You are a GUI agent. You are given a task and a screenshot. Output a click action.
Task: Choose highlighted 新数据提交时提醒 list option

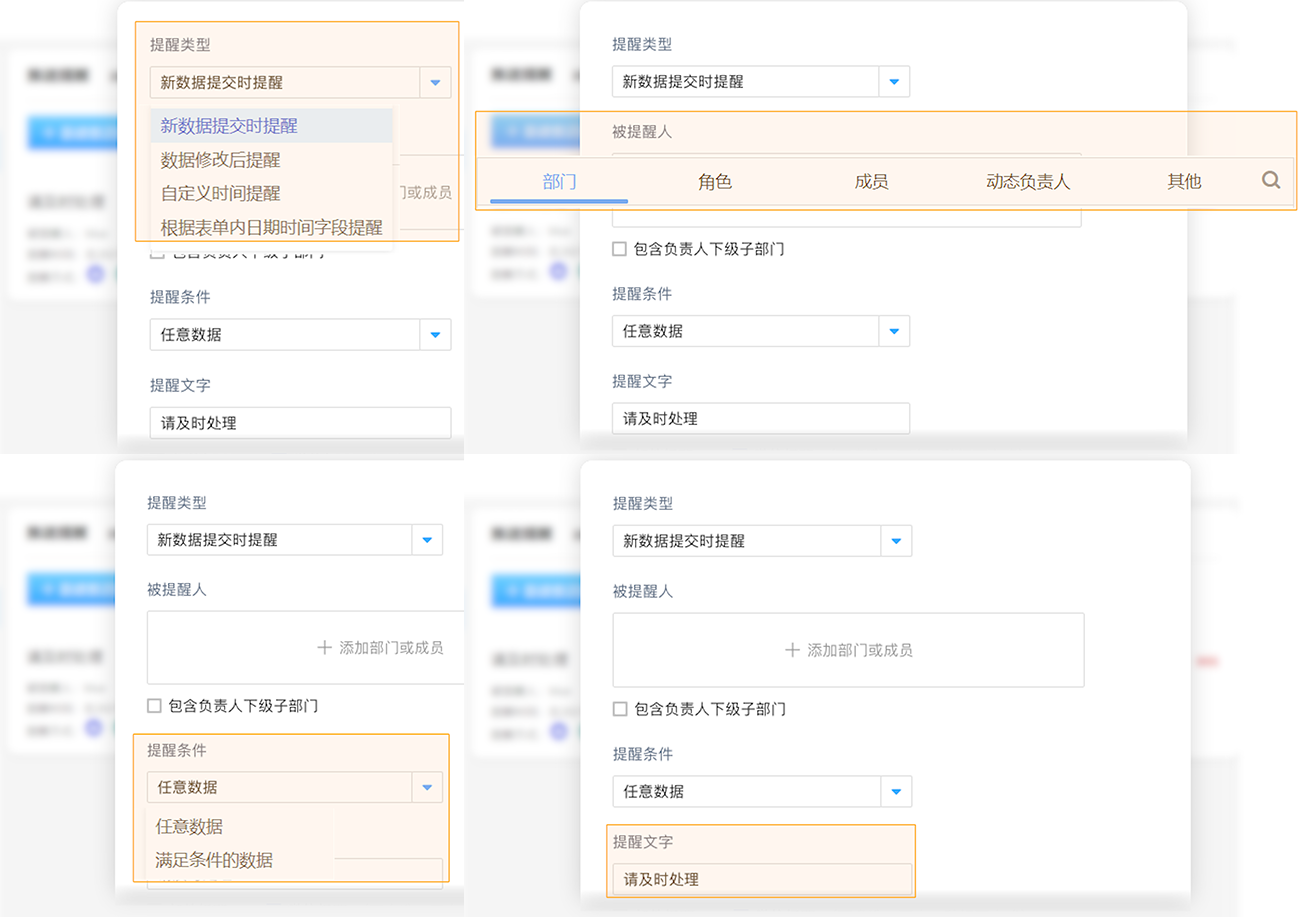tap(228, 126)
